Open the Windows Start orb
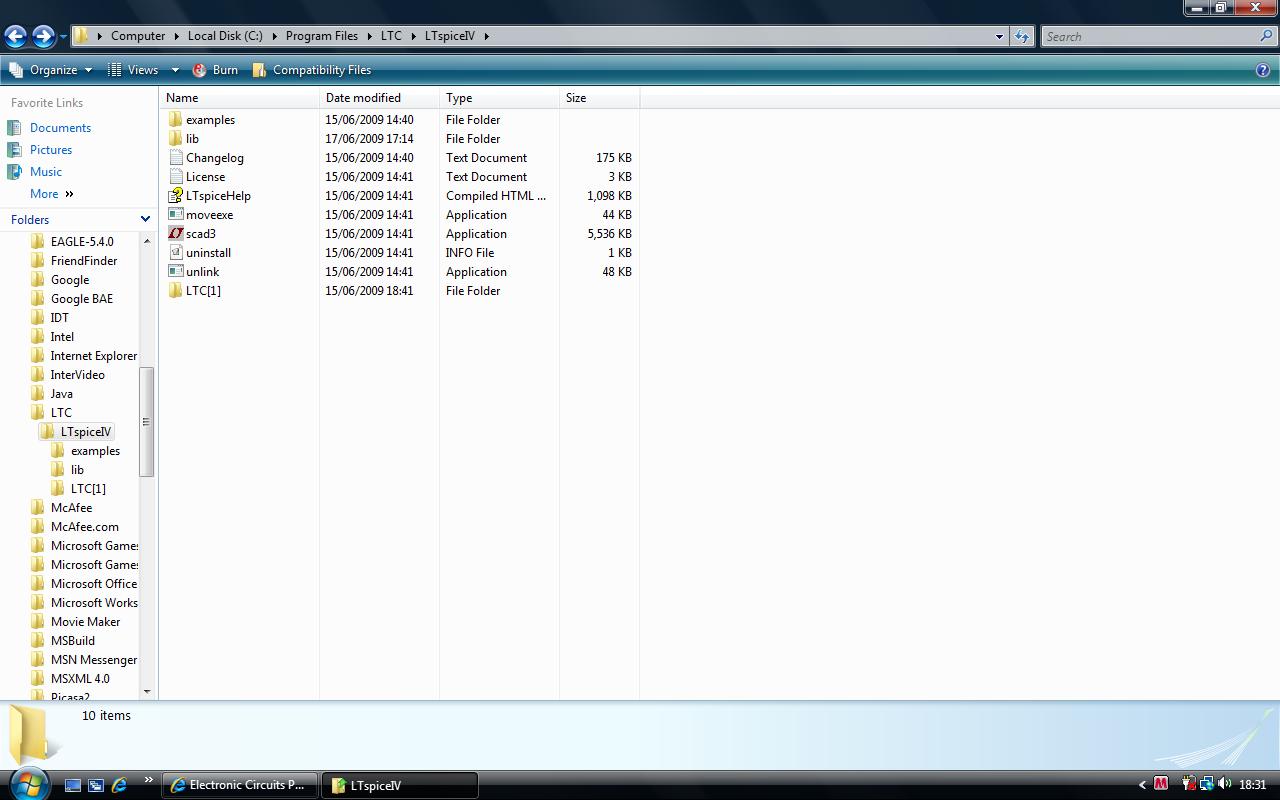This screenshot has height=800, width=1280. point(27,783)
